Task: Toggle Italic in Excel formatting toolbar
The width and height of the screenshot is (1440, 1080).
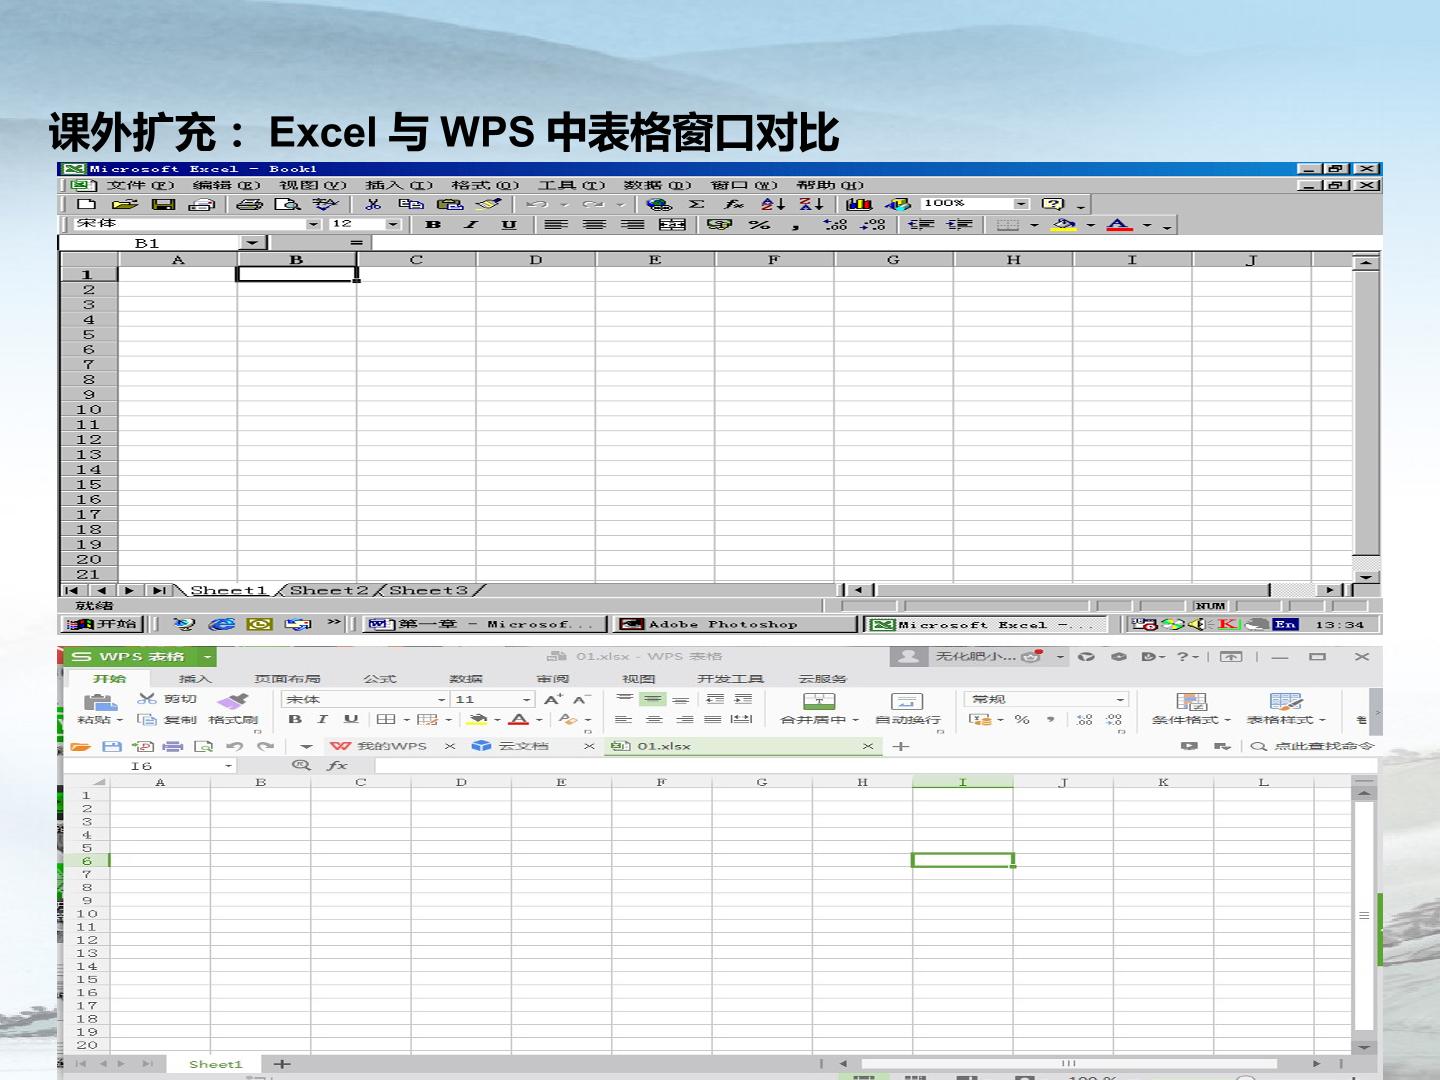Action: (x=471, y=224)
